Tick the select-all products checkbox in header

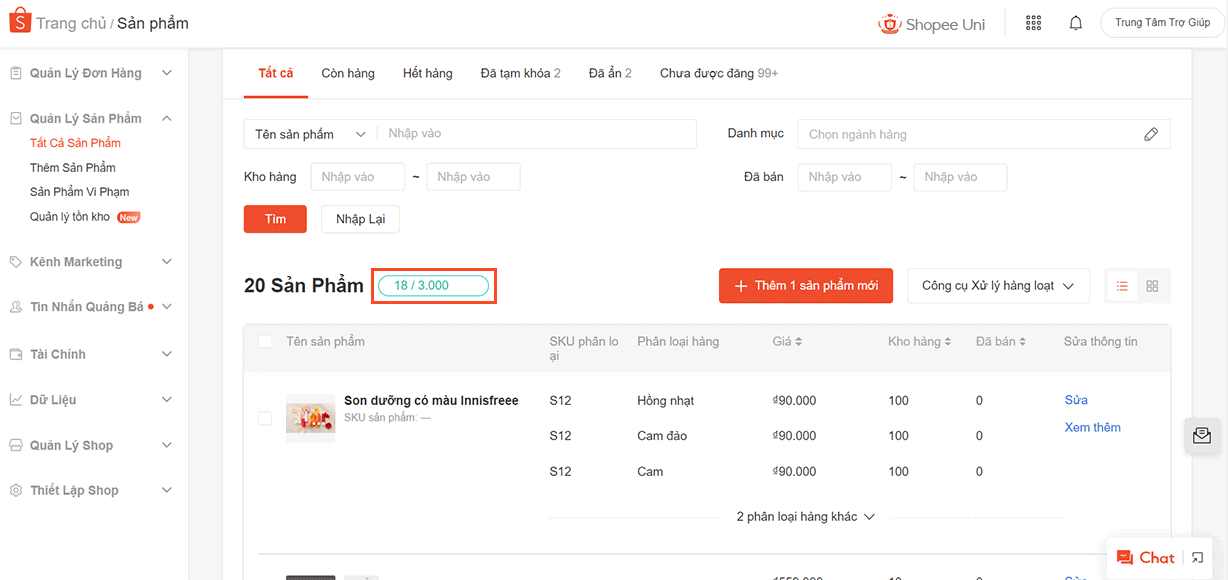265,342
